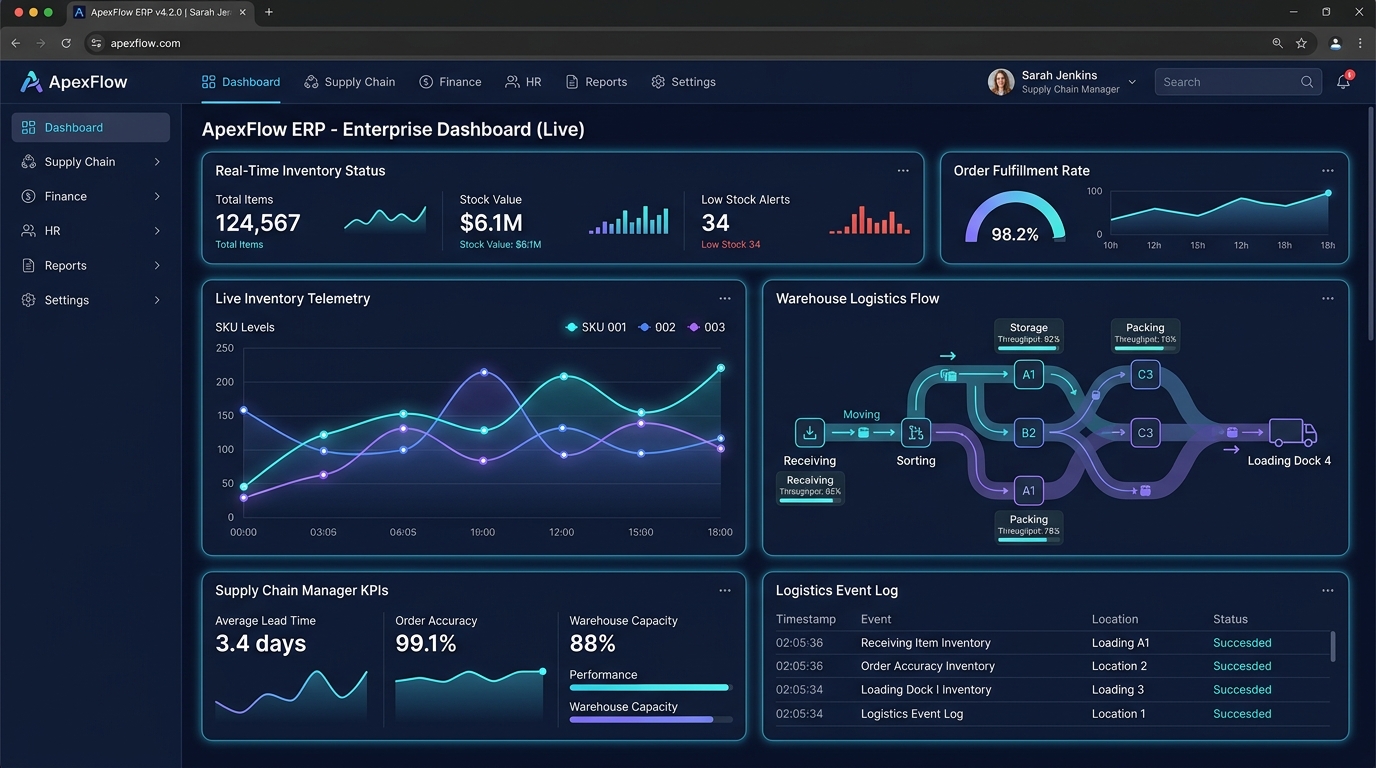Open Settings top menu
The width and height of the screenshot is (1376, 768).
683,82
